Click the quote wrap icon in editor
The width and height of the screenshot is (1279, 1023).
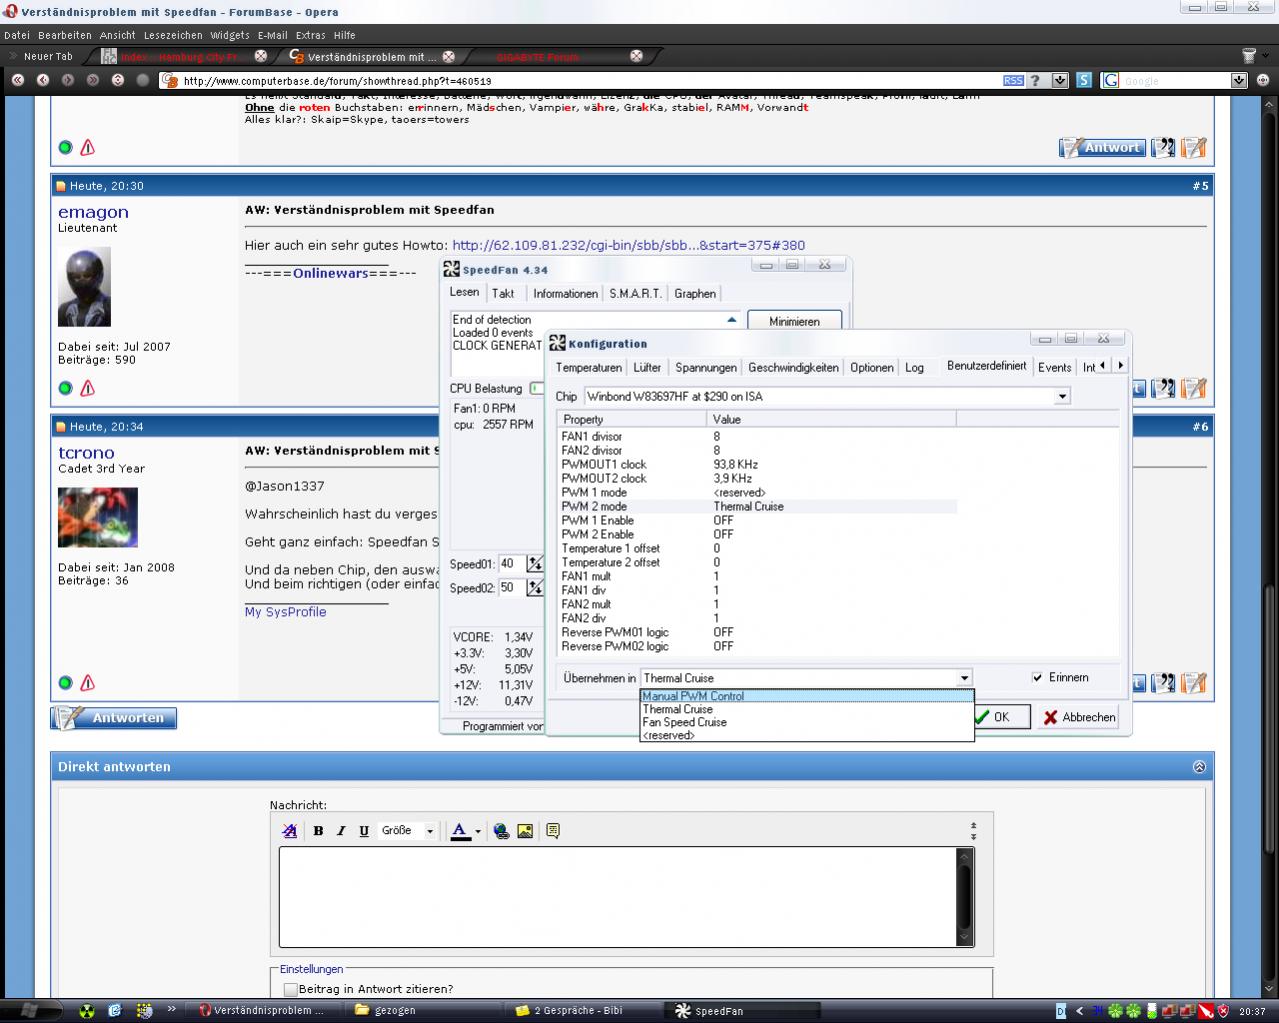click(x=553, y=831)
